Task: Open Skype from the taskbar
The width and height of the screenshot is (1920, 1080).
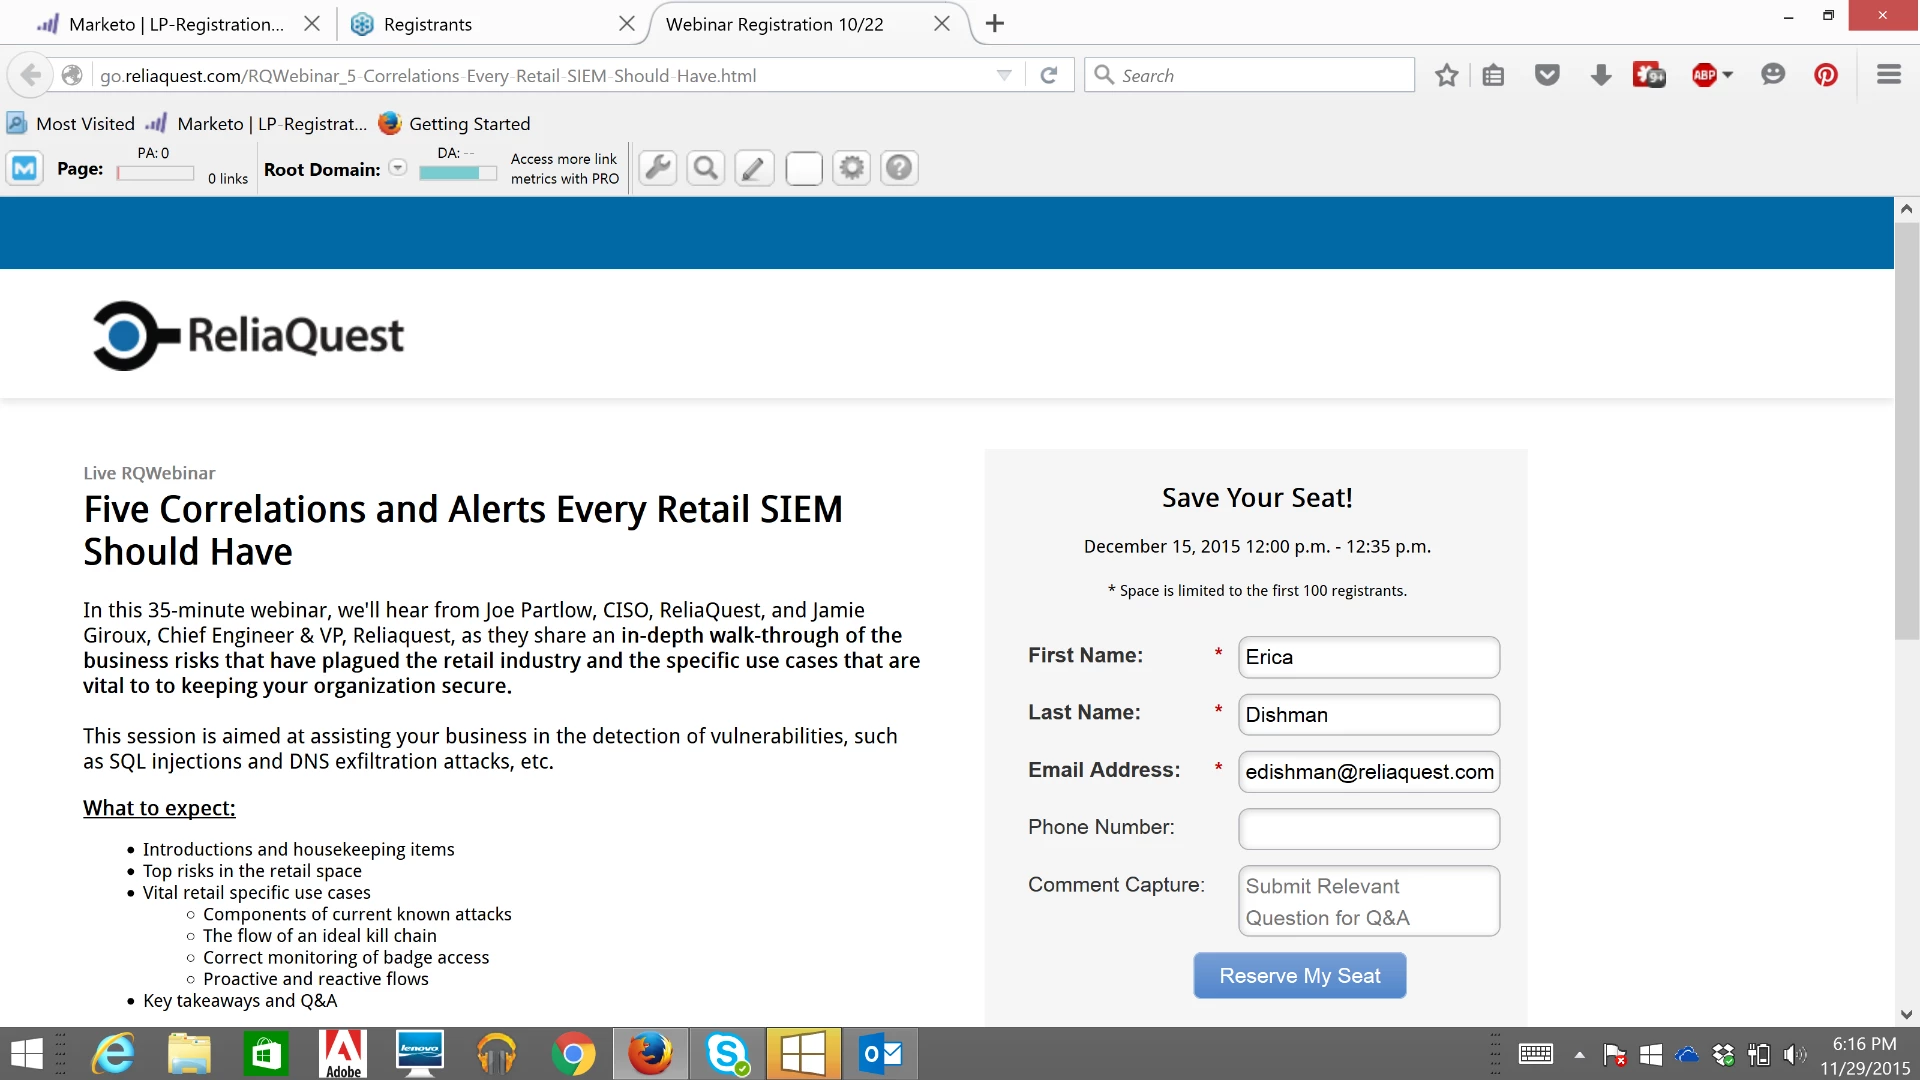Action: (x=727, y=1054)
